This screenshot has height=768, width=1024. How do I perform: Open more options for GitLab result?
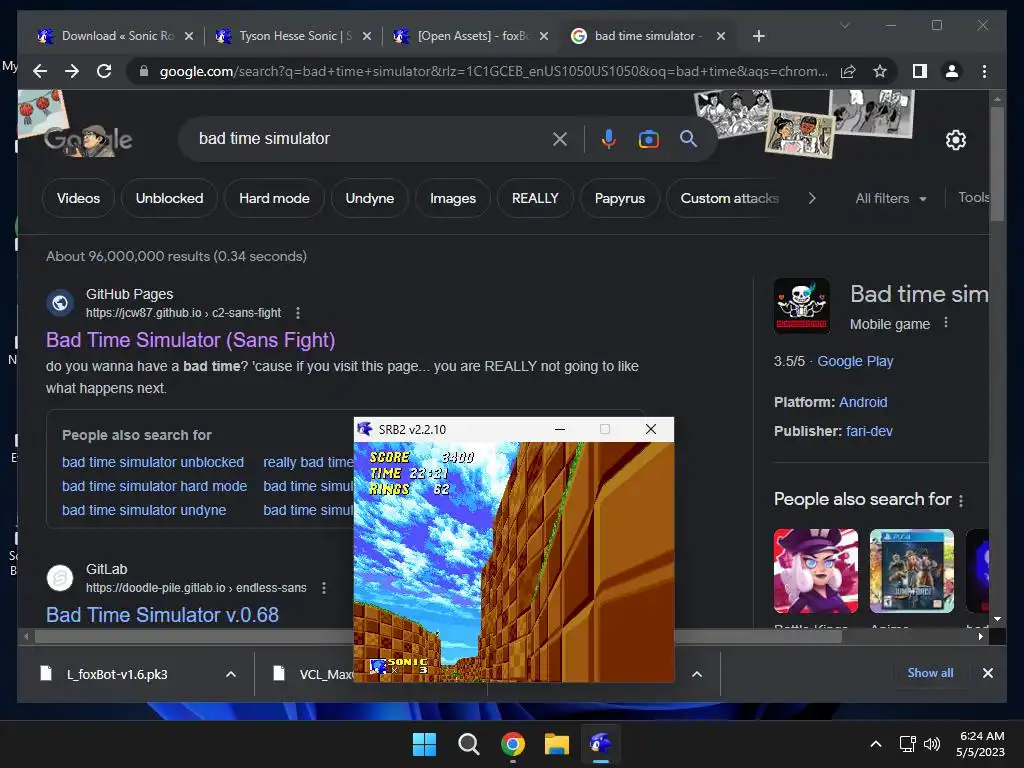tap(324, 588)
